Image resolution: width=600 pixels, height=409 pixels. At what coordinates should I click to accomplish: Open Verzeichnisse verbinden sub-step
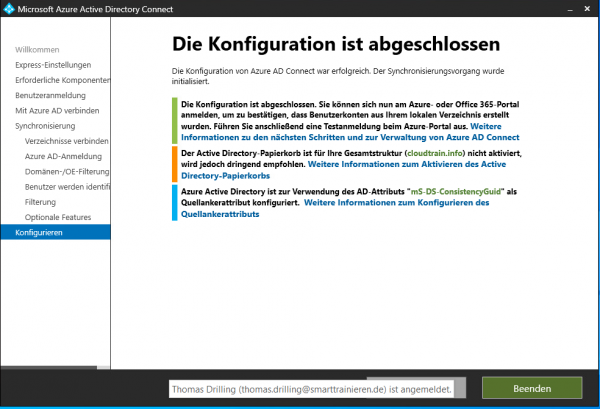pos(66,141)
